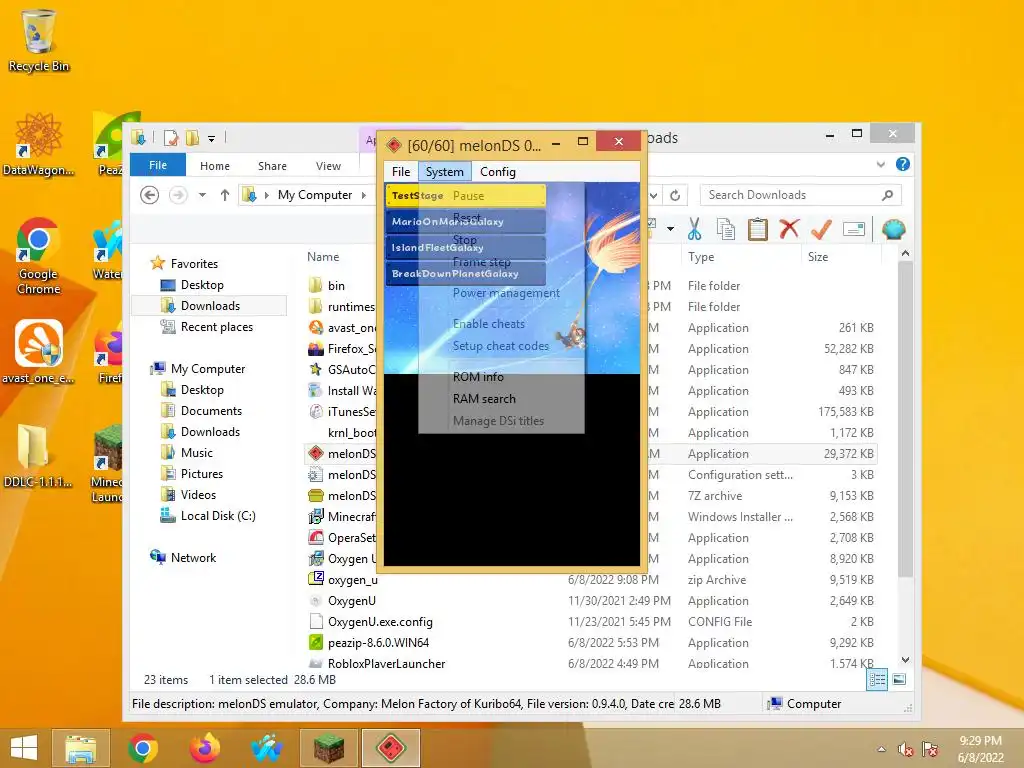
Task: Click the E-mail envelope toolbar icon
Action: (x=854, y=229)
